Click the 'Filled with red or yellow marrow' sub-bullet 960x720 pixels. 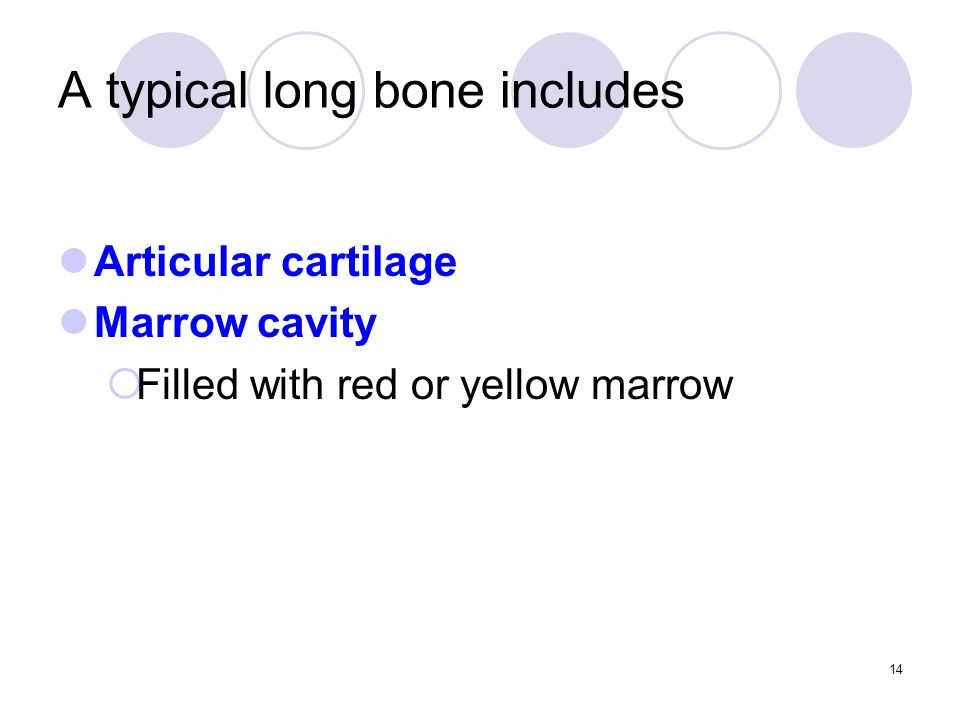tap(435, 385)
